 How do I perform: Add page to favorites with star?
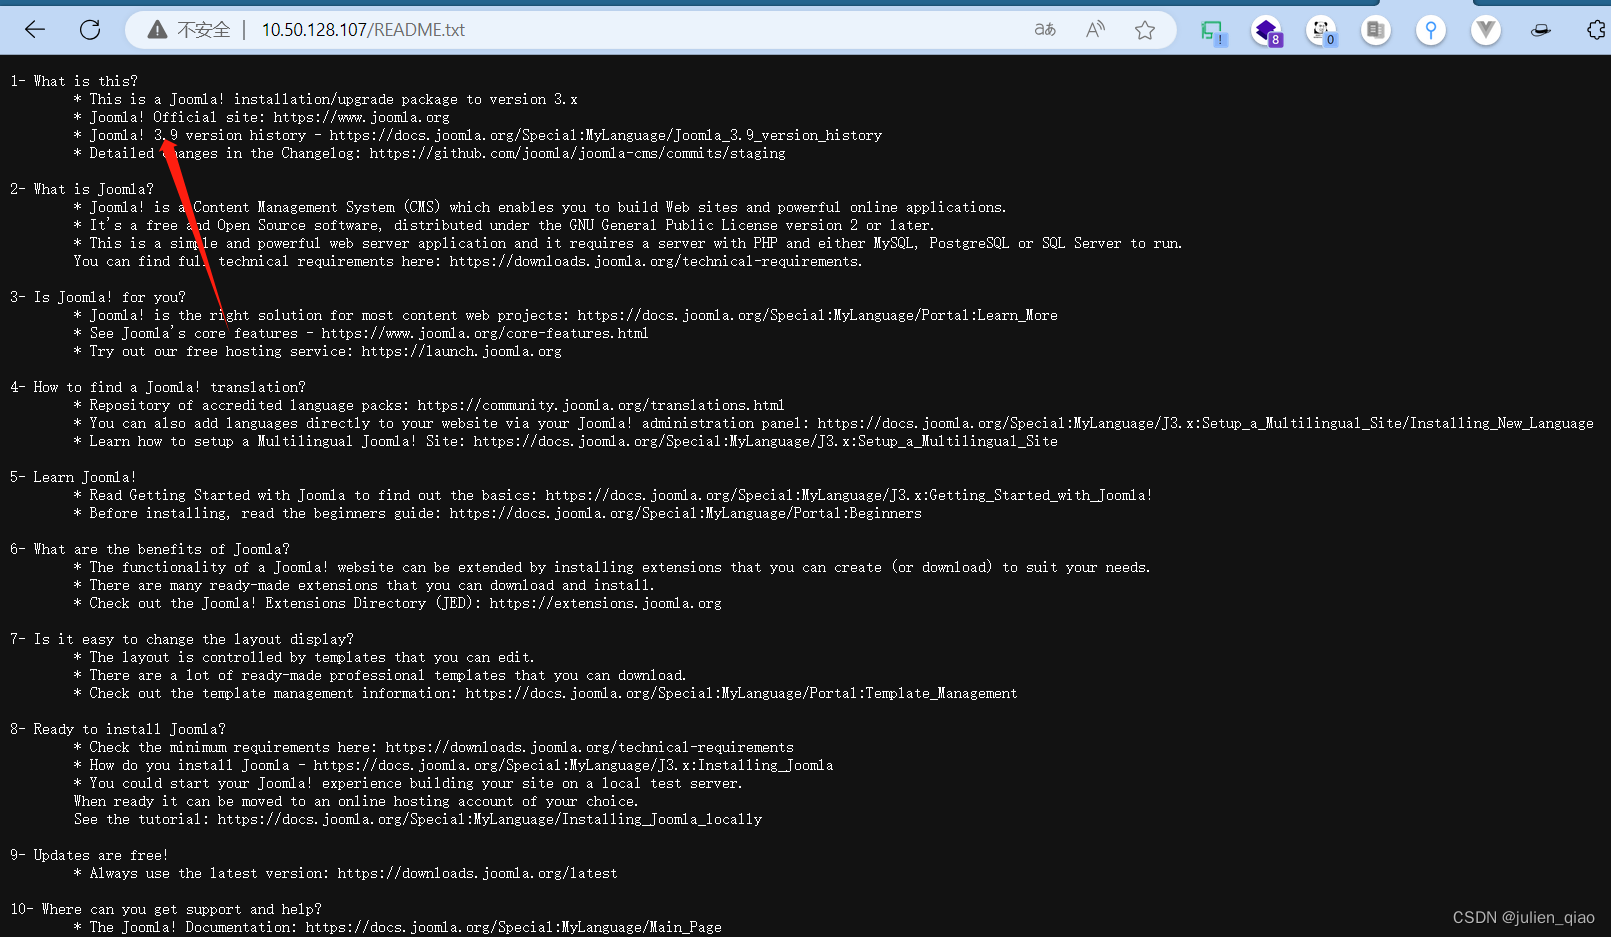click(x=1145, y=30)
